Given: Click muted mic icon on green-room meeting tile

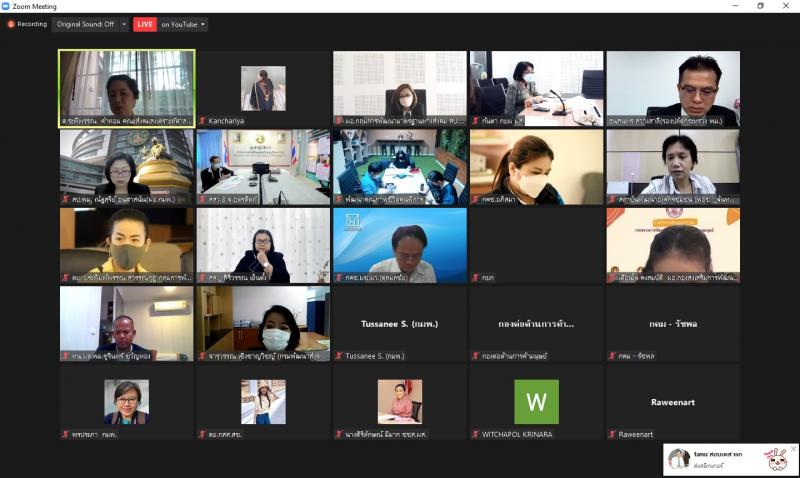Looking at the screenshot, I should [x=339, y=199].
